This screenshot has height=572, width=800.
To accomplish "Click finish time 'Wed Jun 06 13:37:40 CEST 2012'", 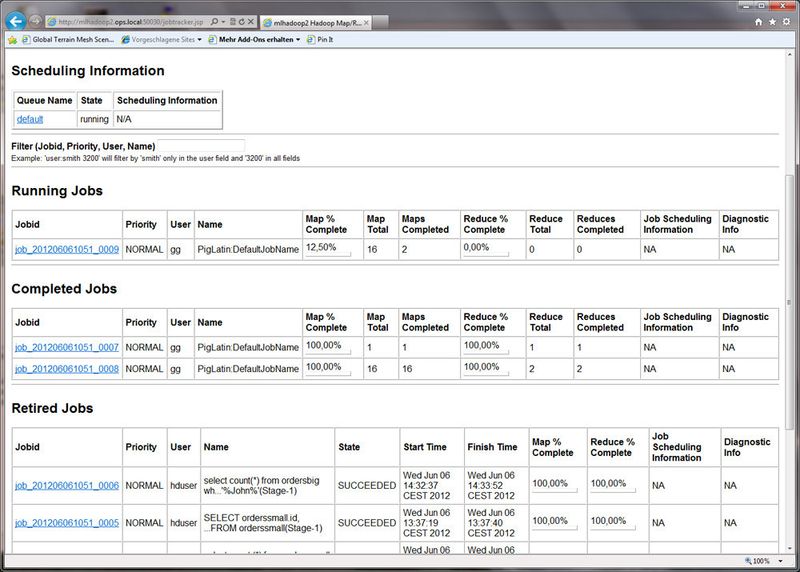I will pos(491,523).
